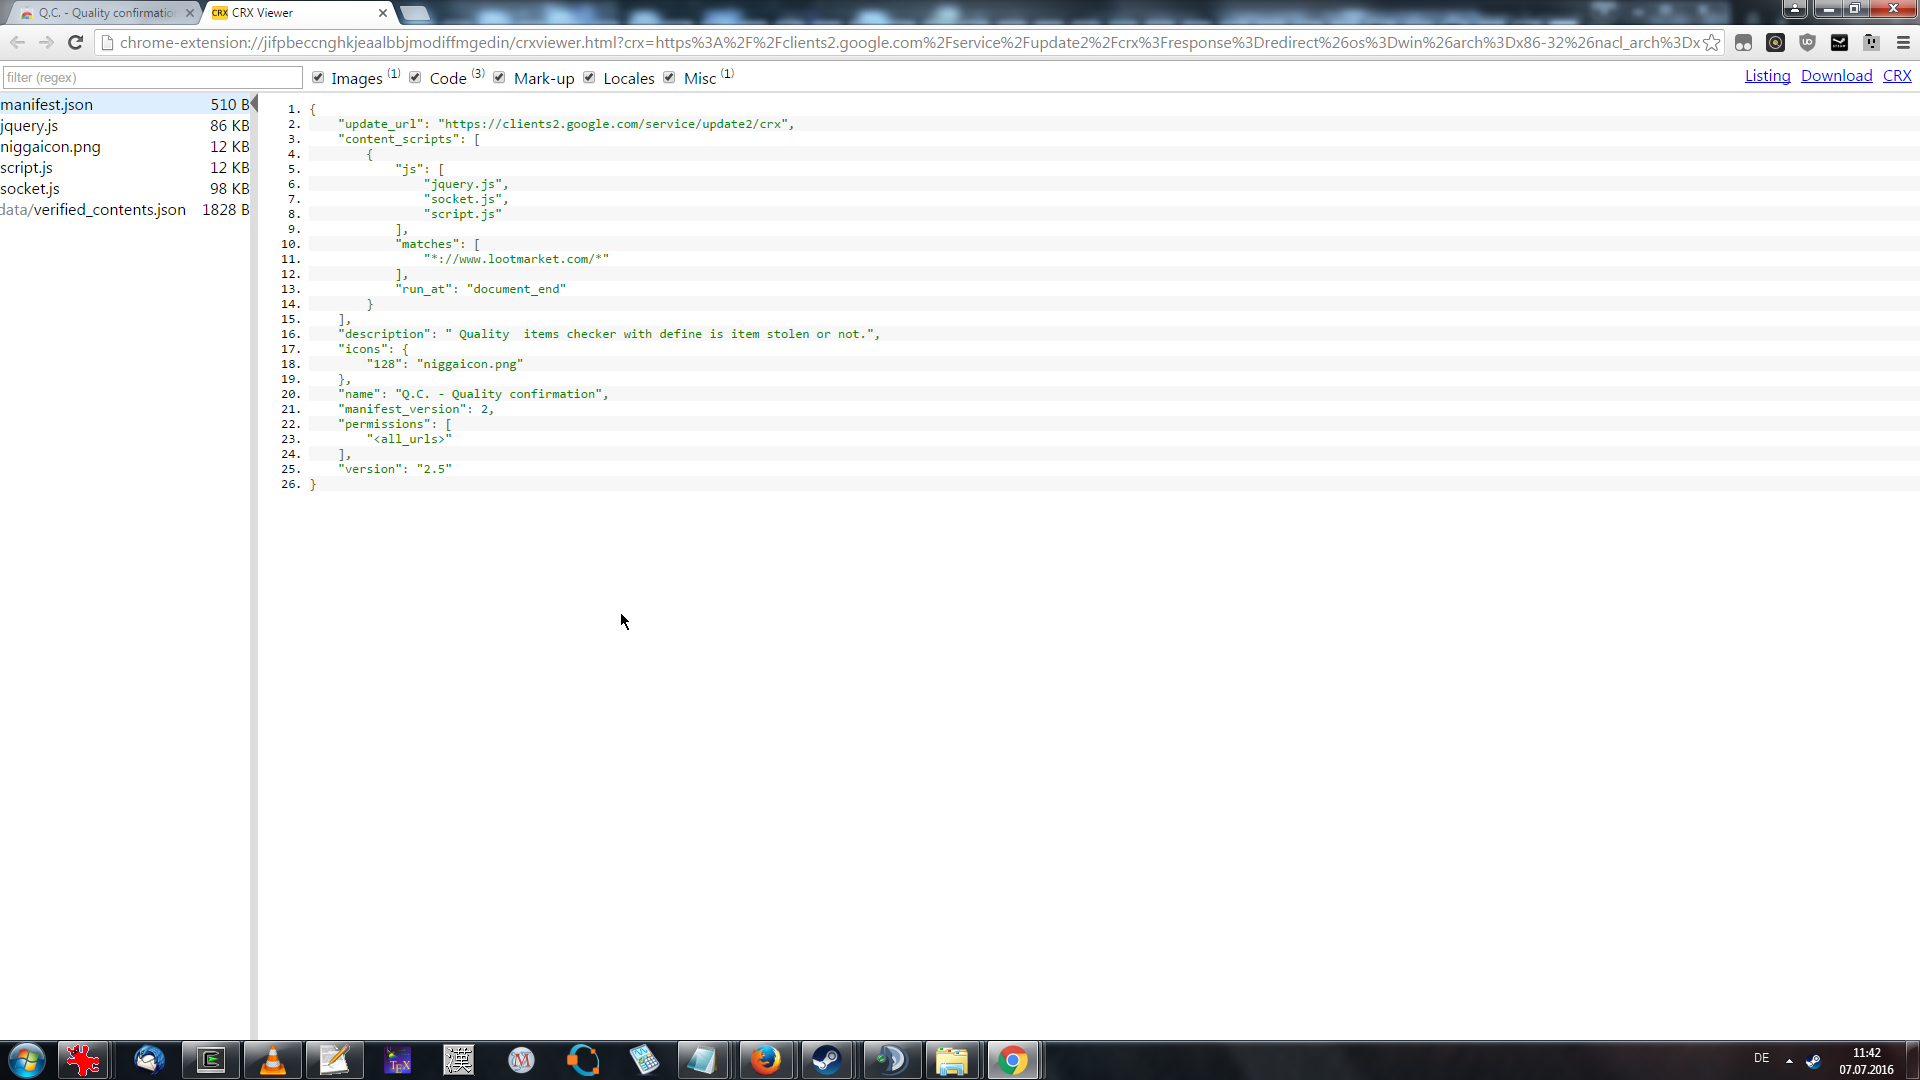
Task: Bookmark this page with the star icon
Action: (x=1712, y=43)
